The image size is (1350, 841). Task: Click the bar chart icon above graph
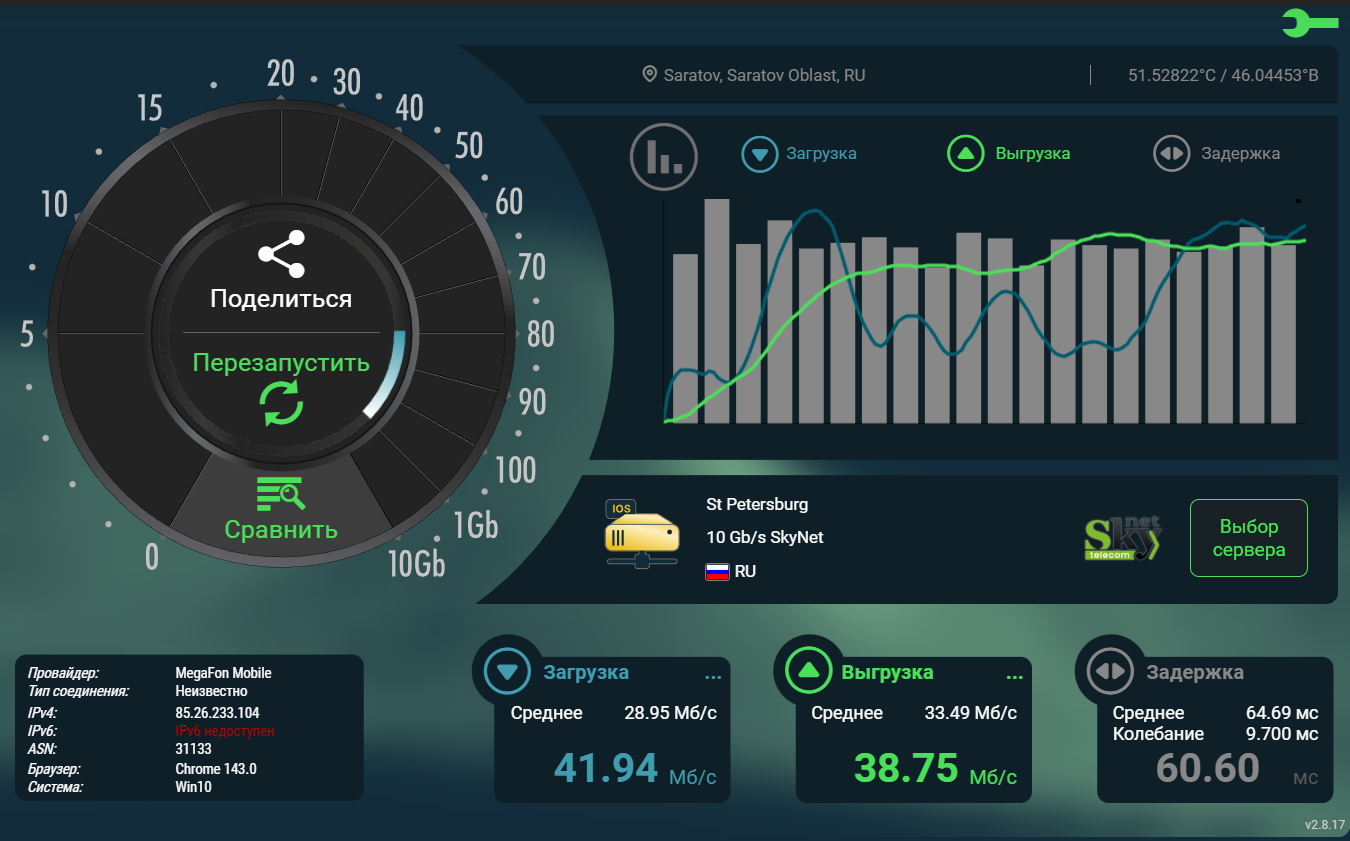[x=663, y=156]
